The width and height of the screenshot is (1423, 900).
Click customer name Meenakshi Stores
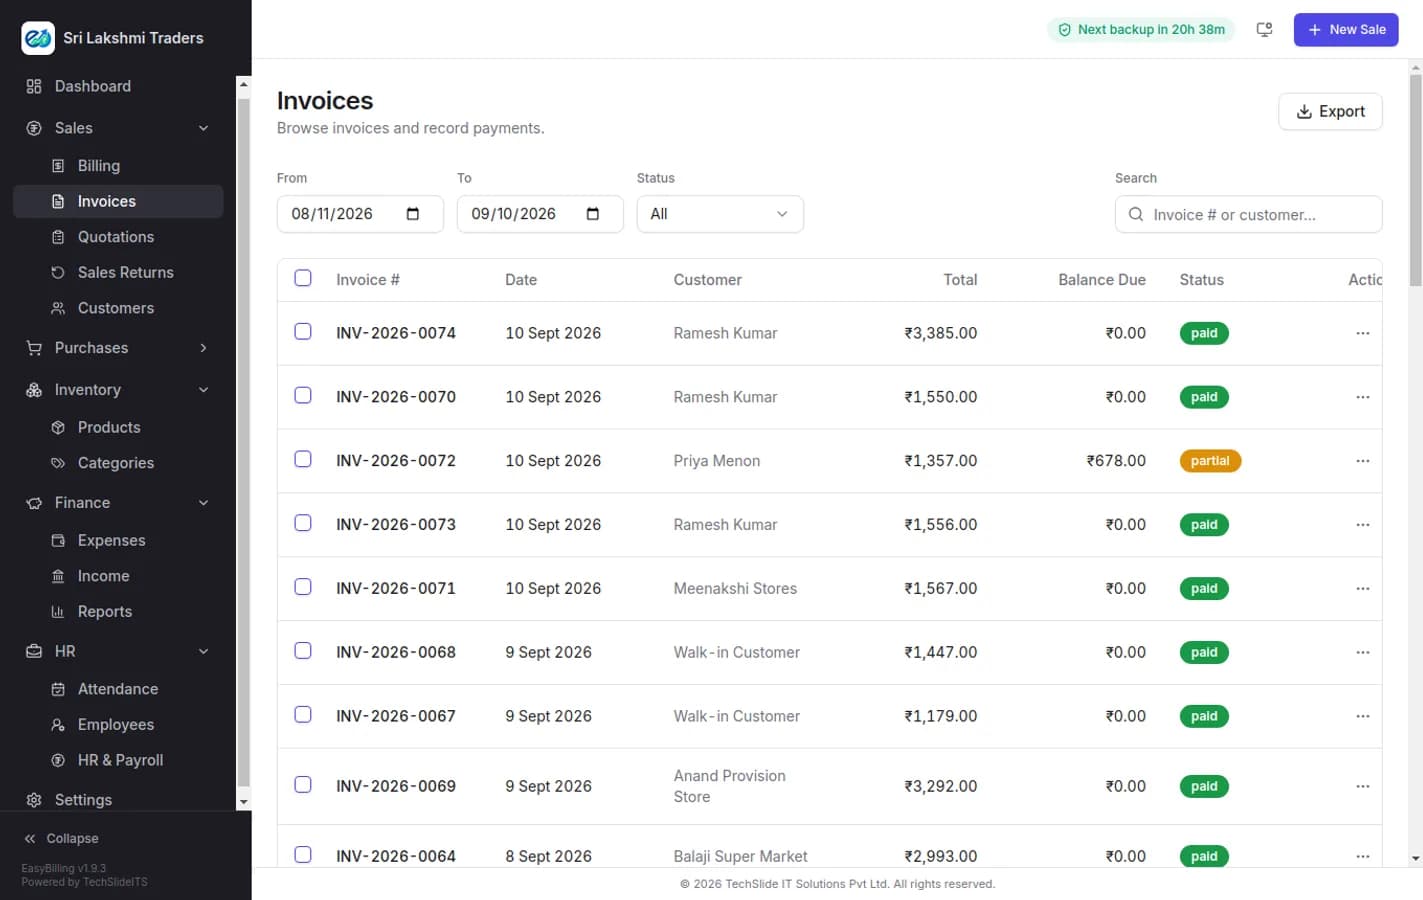(735, 589)
